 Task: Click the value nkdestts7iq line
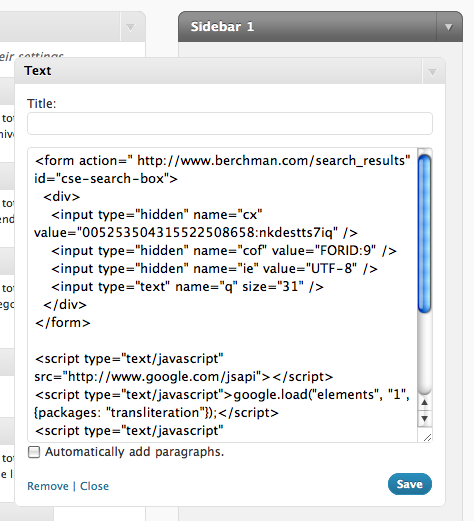point(196,233)
